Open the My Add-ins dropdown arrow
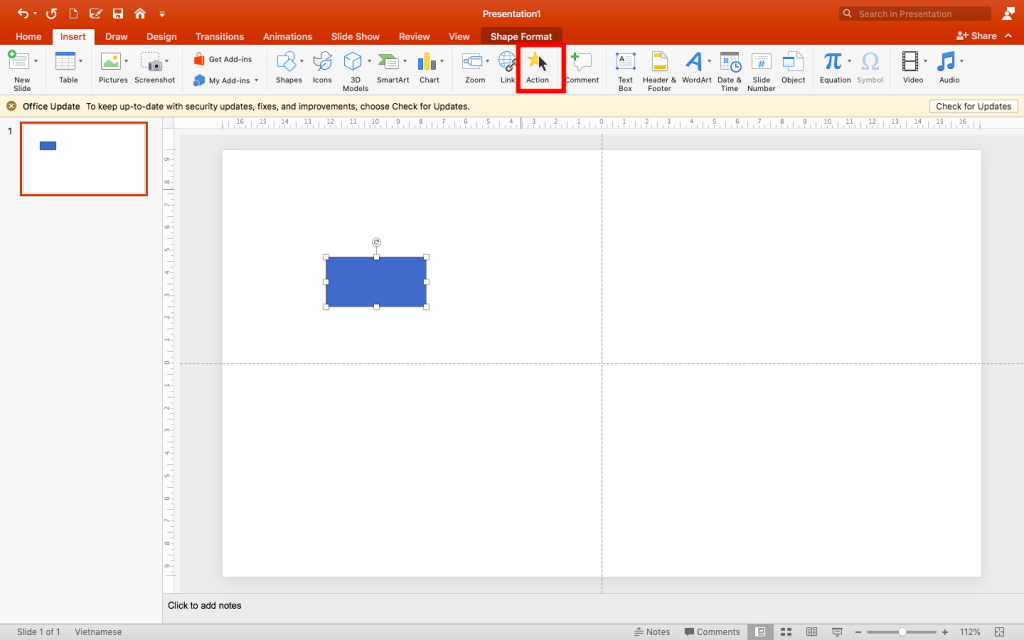Image resolution: width=1024 pixels, height=640 pixels. point(256,81)
